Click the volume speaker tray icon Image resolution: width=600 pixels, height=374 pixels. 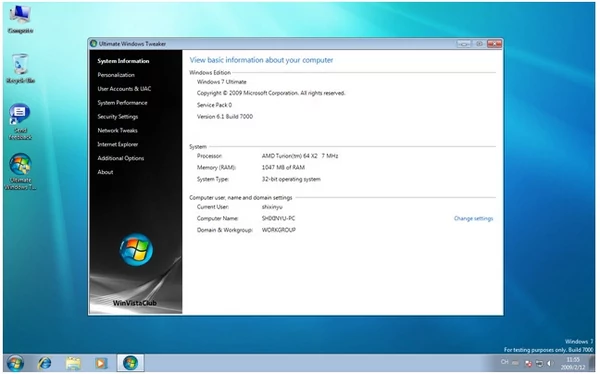click(x=550, y=363)
